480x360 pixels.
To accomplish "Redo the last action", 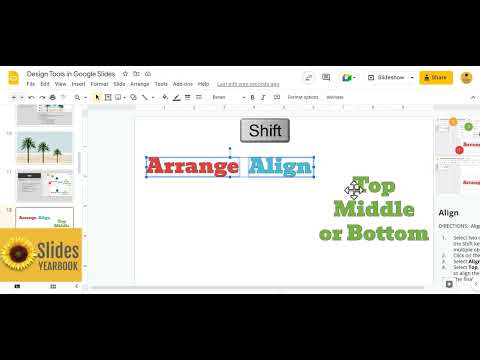I will click(42, 97).
